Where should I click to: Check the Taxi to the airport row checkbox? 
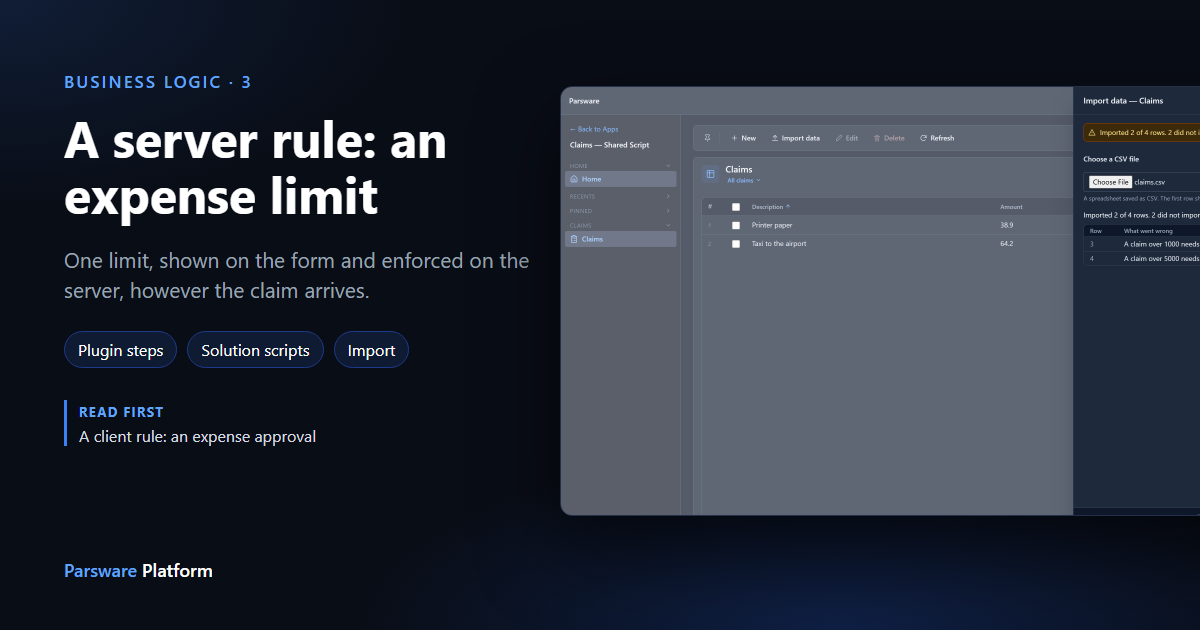(x=736, y=244)
